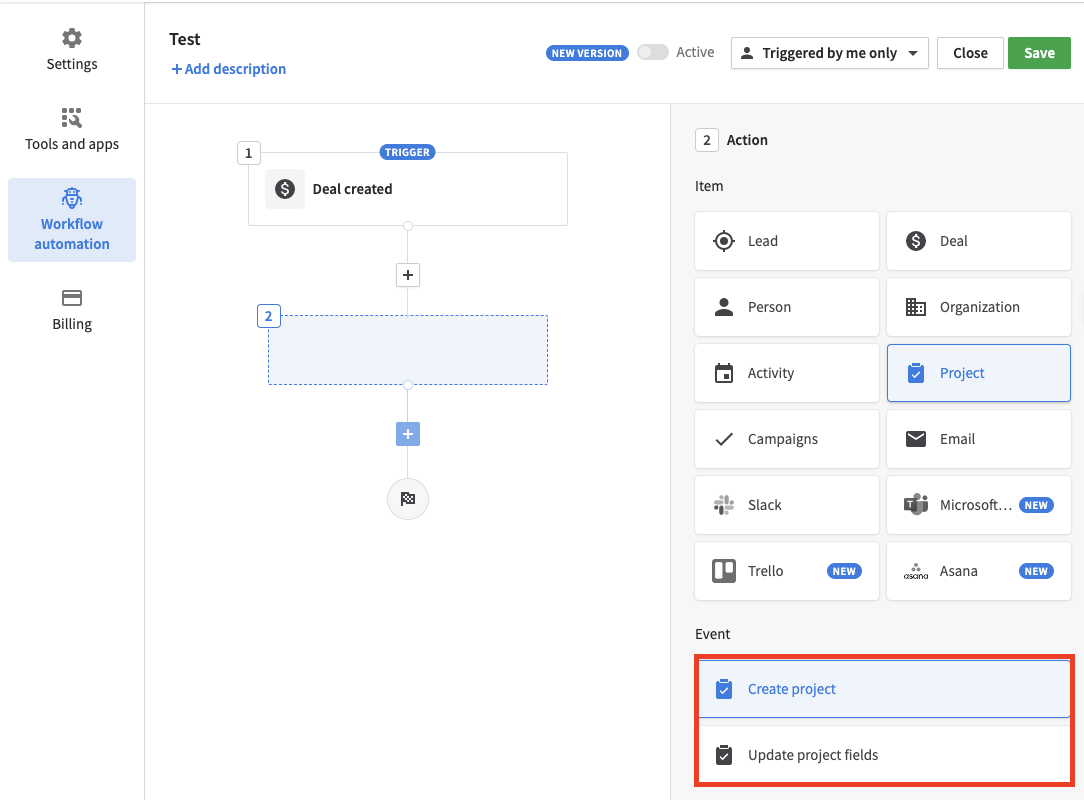This screenshot has width=1084, height=800.
Task: Click Add description under the workflow title
Action: coord(228,69)
